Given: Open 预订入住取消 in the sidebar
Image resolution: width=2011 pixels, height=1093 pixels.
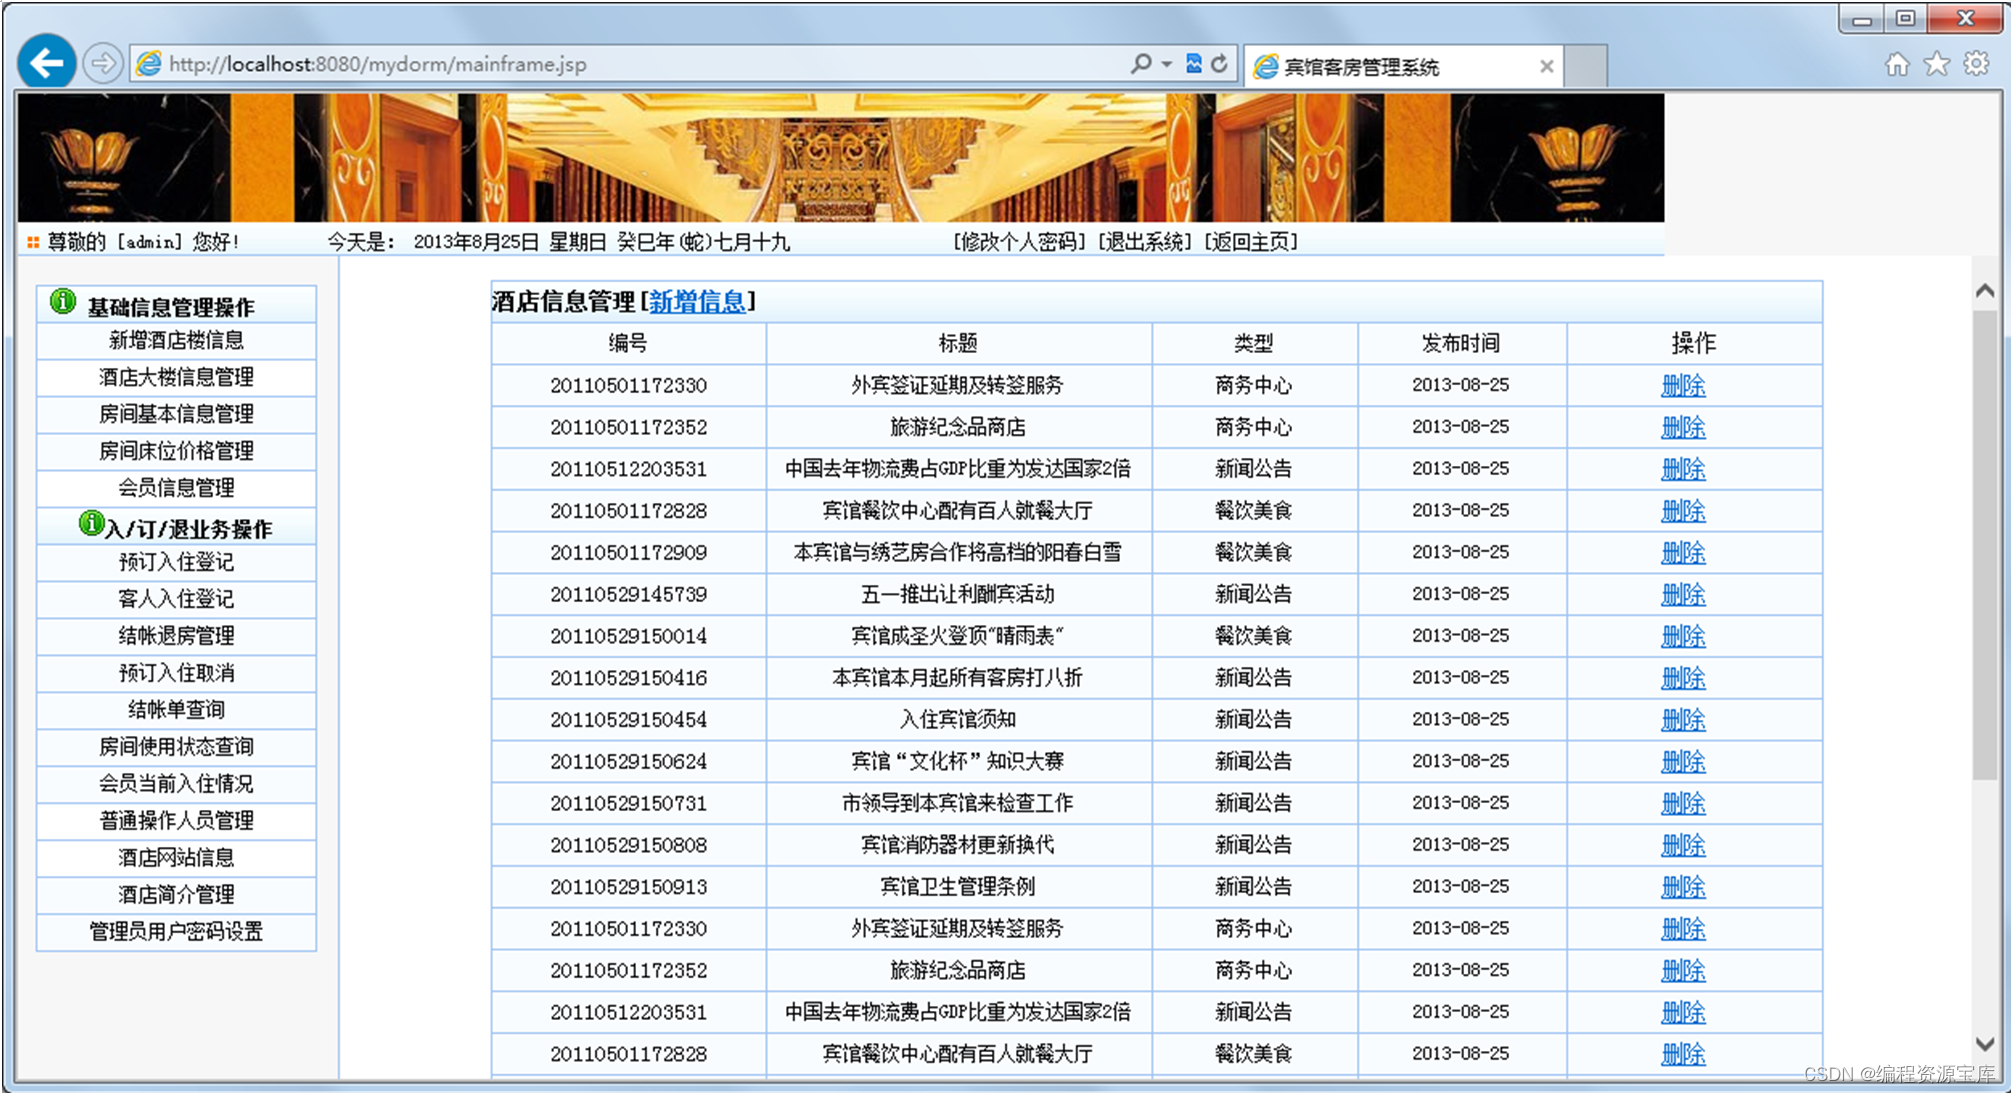Looking at the screenshot, I should [x=176, y=674].
